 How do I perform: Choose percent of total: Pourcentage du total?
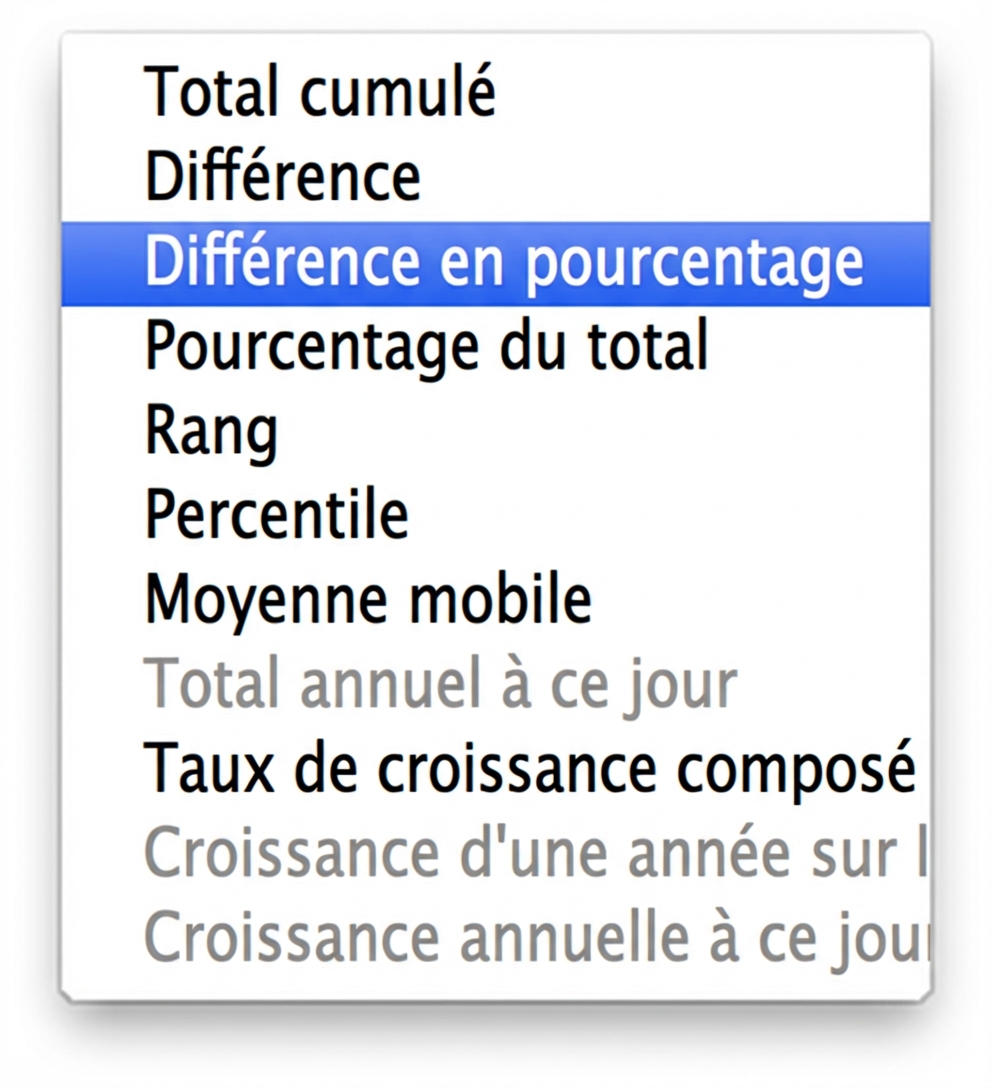[x=495, y=347]
